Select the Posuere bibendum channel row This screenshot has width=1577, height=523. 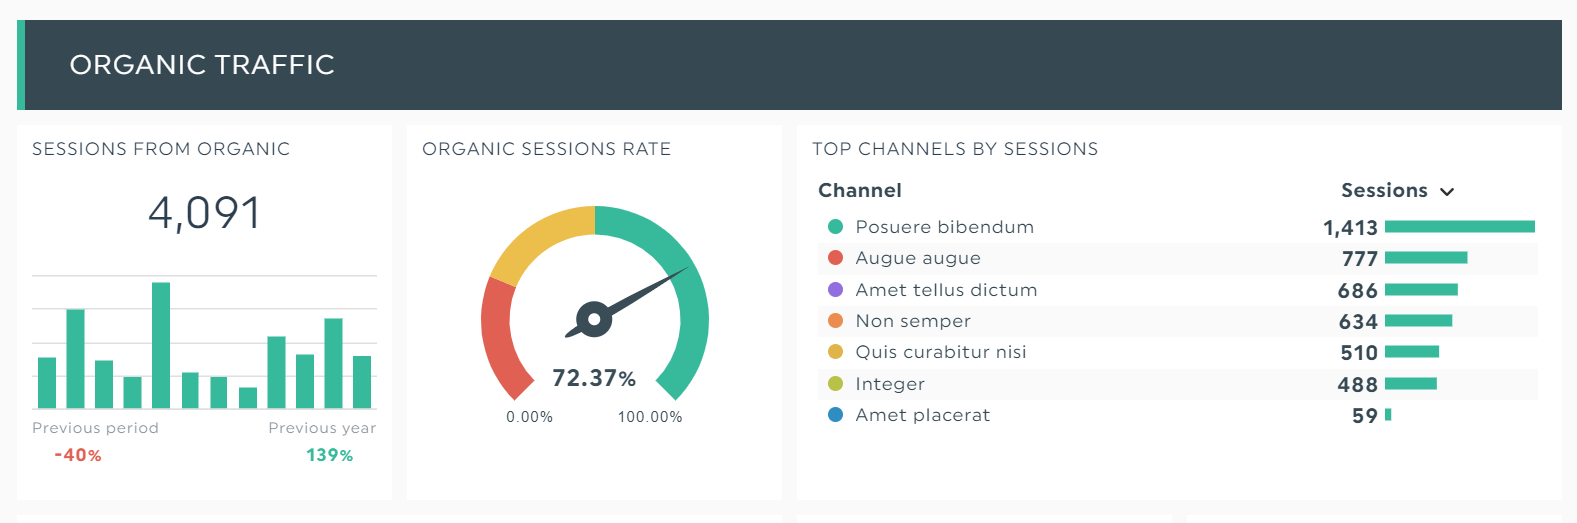(x=1177, y=227)
